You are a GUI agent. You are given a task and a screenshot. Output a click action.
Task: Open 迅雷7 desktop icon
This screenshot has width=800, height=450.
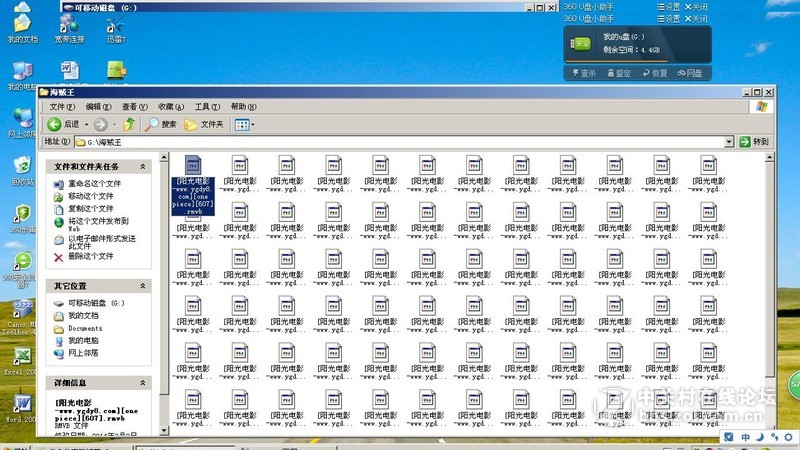point(116,29)
